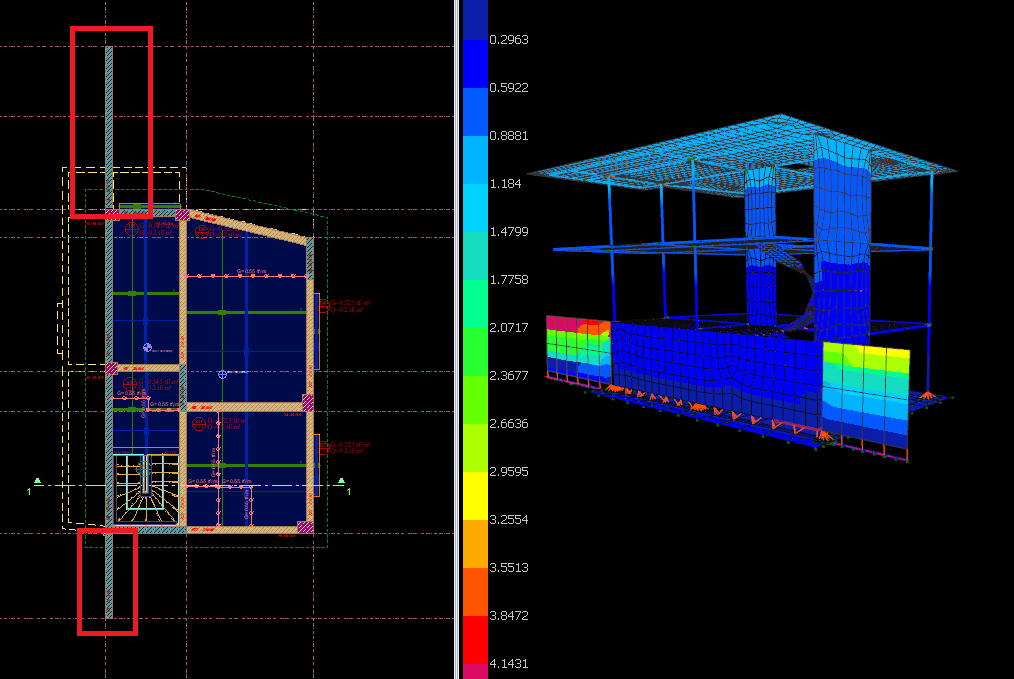Pick the magenta band at the scale bottom
Viewport: 1014px width, 679px height.
tap(475, 671)
